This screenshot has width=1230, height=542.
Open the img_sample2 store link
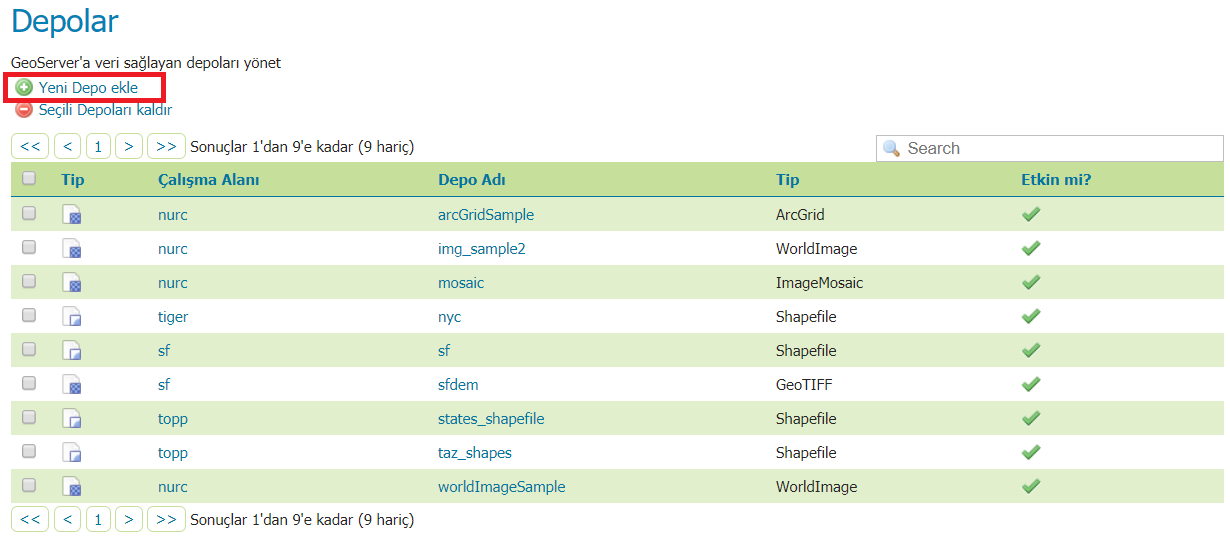click(x=481, y=249)
